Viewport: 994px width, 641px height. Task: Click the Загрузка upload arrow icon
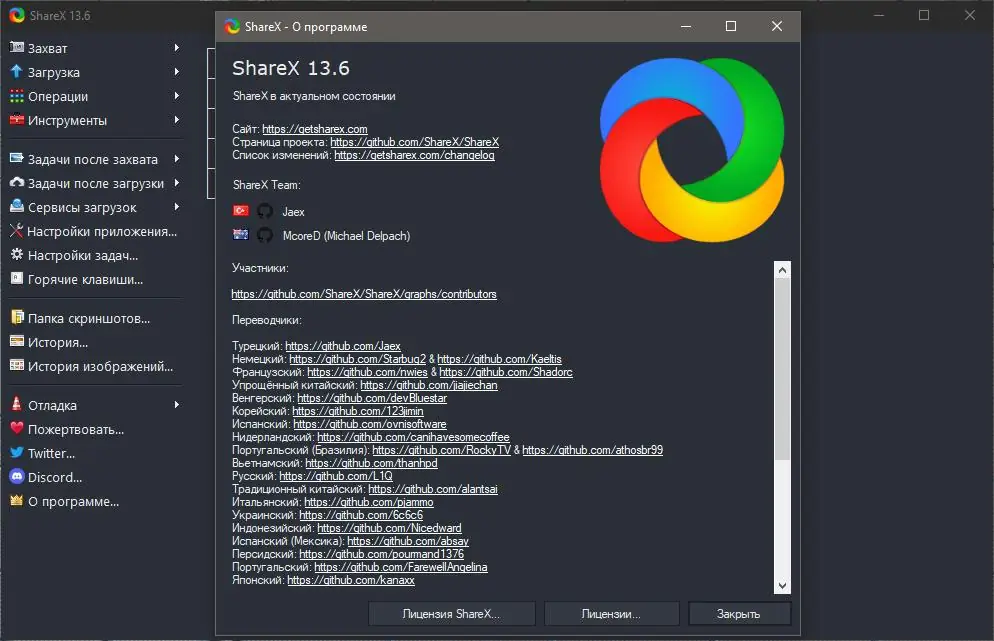(17, 71)
